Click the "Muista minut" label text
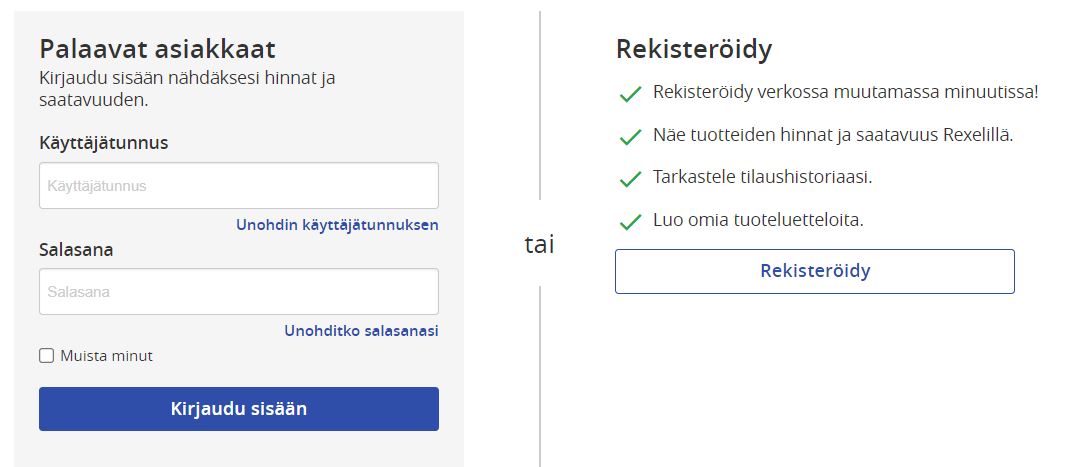 tap(106, 356)
